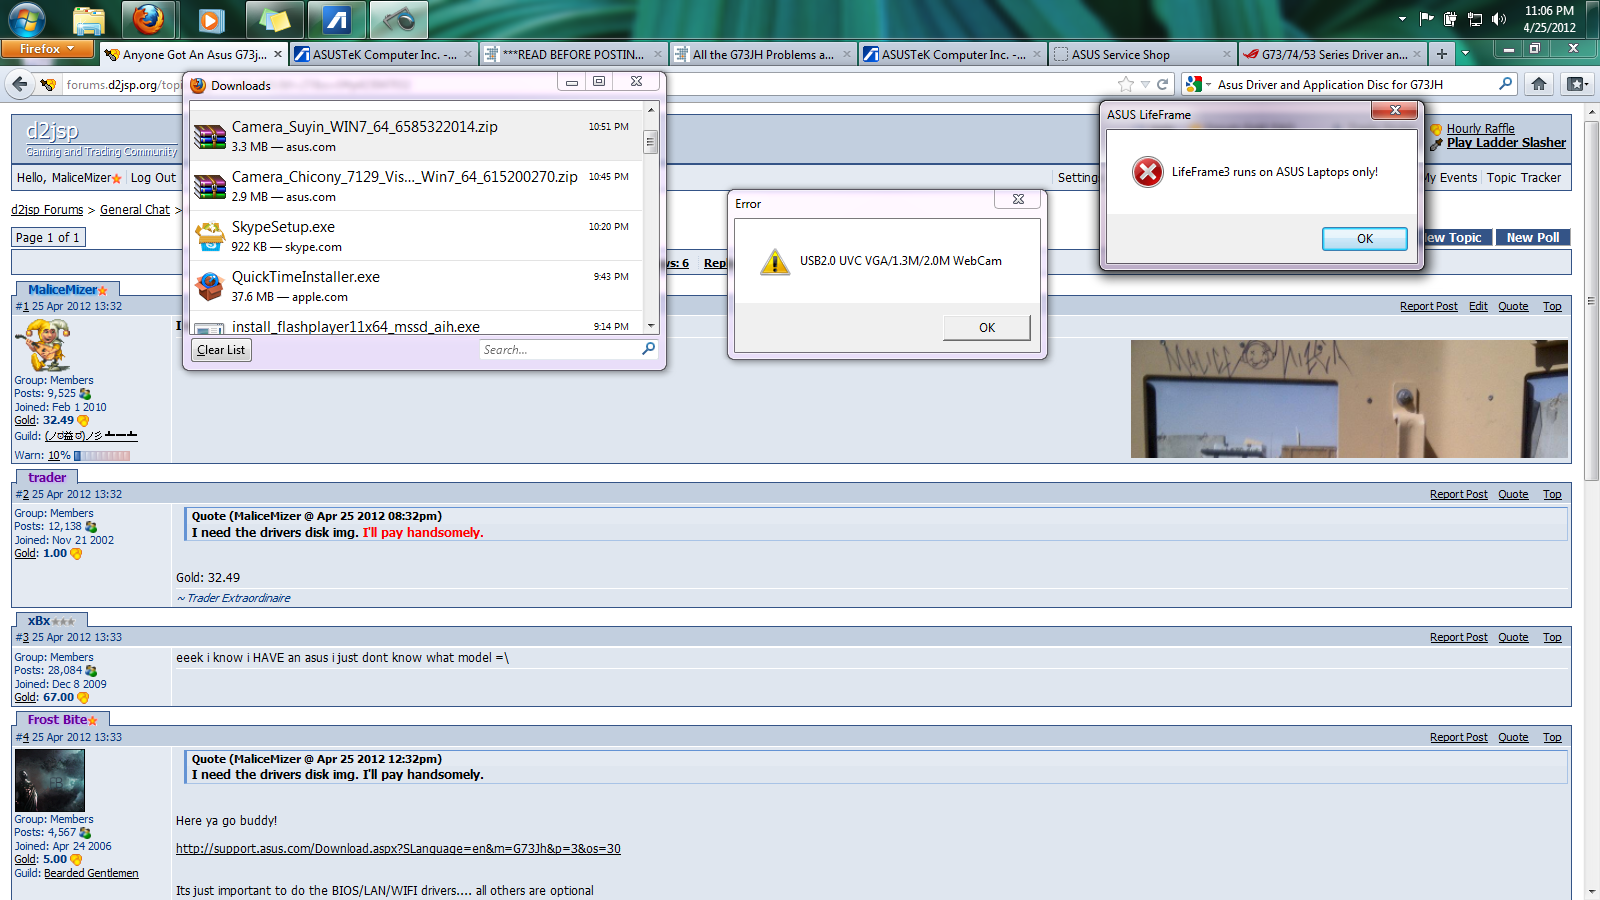Click the yellow warning icon in Error dialog
The width and height of the screenshot is (1600, 900).
tap(775, 262)
